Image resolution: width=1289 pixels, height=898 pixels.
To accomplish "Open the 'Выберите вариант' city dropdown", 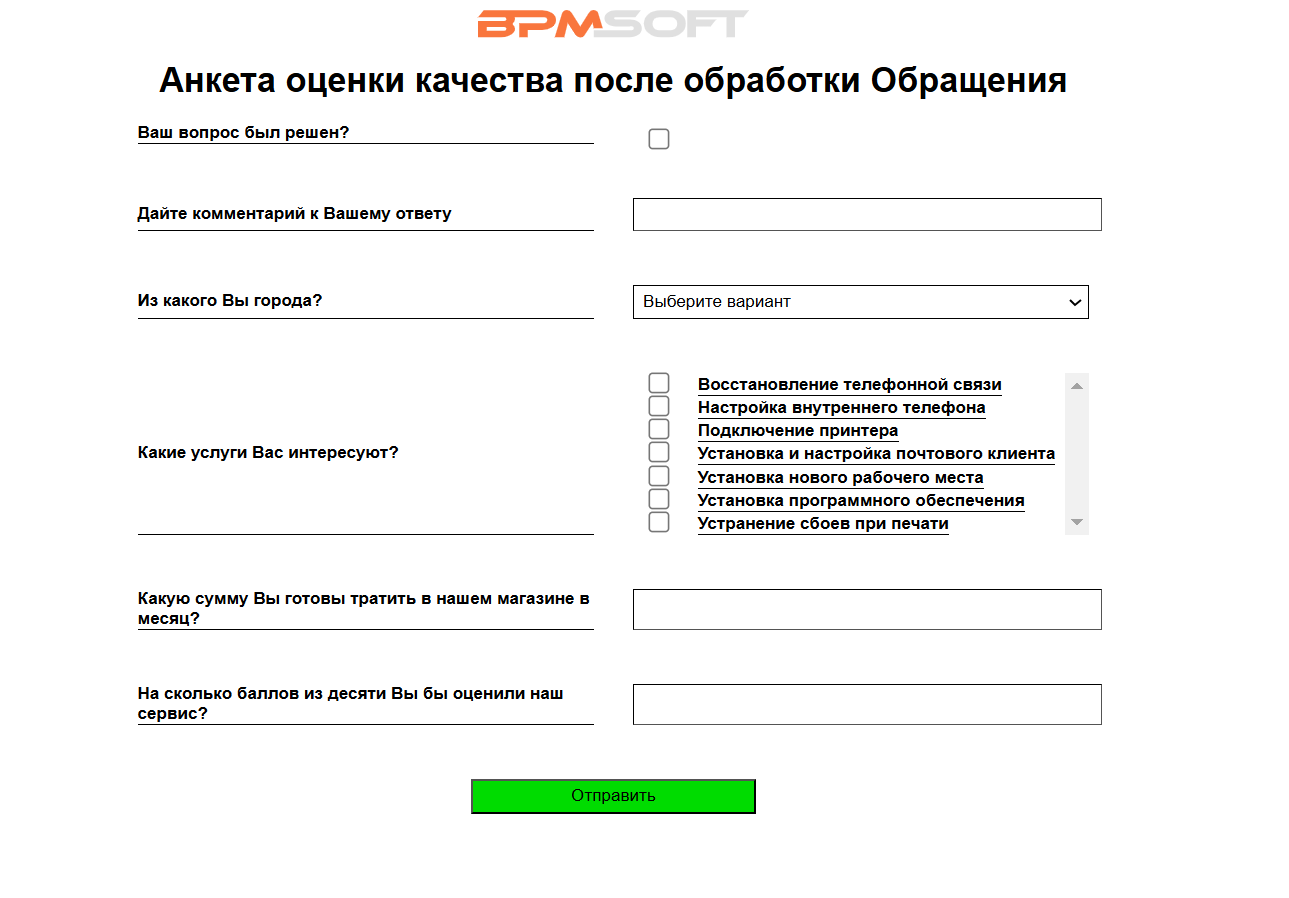I will click(860, 302).
